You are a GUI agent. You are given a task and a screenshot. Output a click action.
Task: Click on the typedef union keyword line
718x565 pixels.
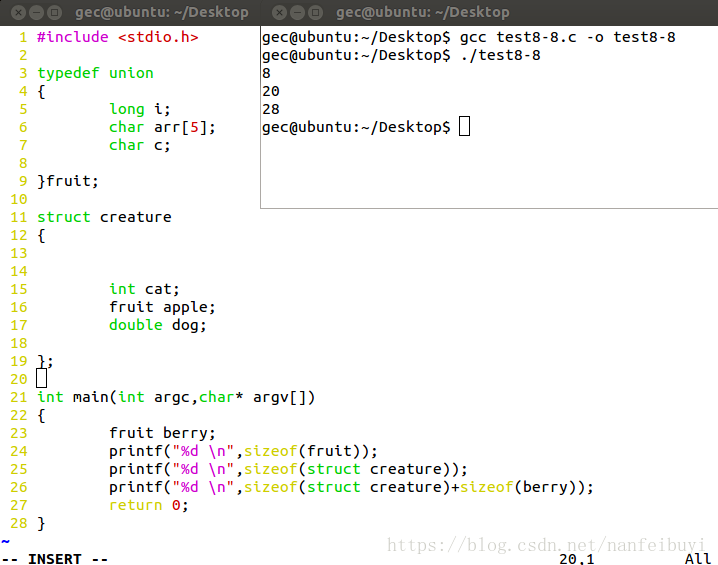pyautogui.click(x=95, y=73)
